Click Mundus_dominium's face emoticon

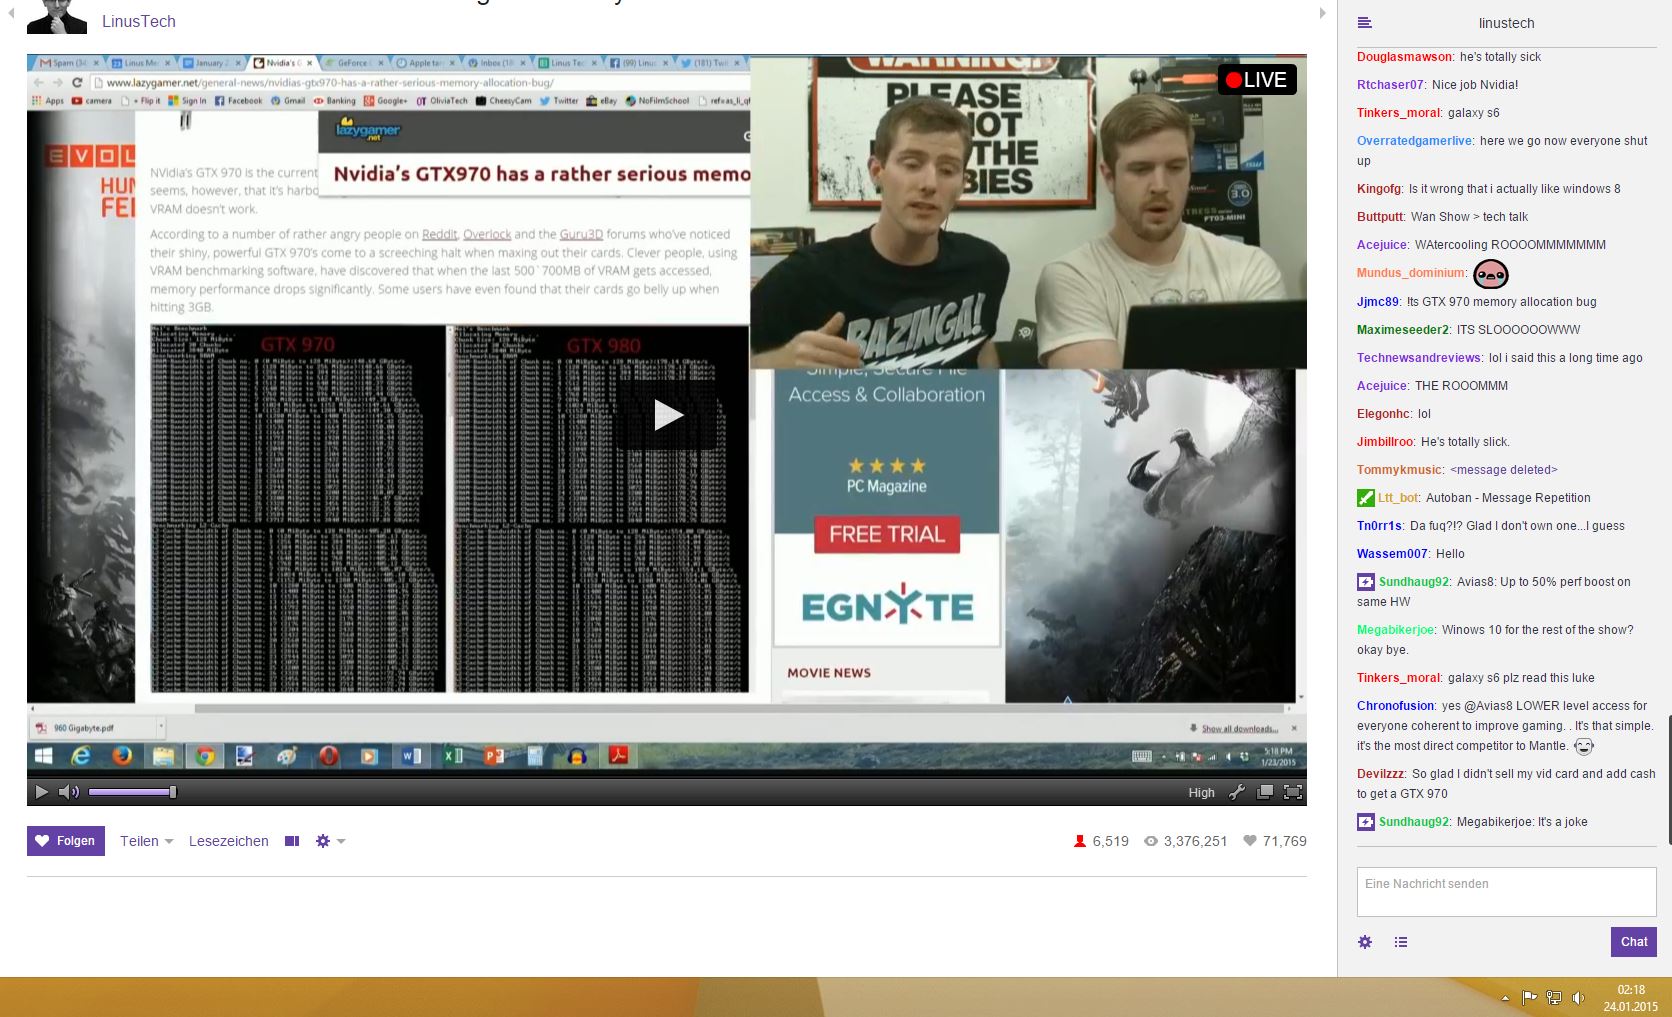[1490, 273]
